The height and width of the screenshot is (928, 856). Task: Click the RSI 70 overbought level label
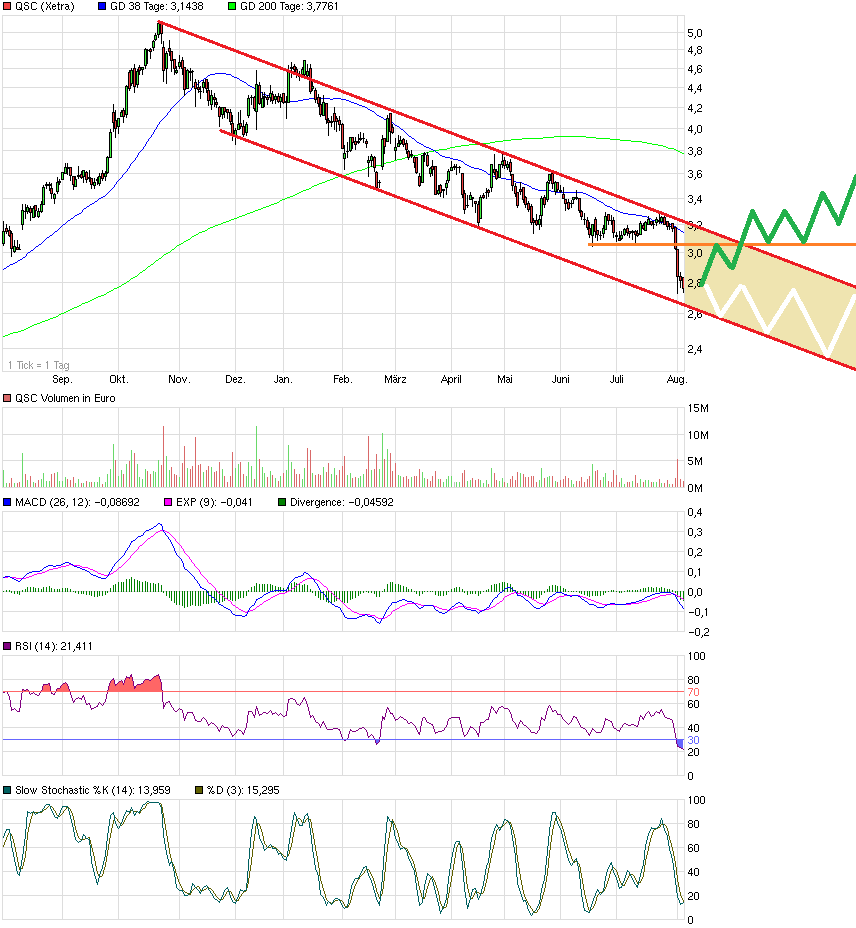coord(690,690)
